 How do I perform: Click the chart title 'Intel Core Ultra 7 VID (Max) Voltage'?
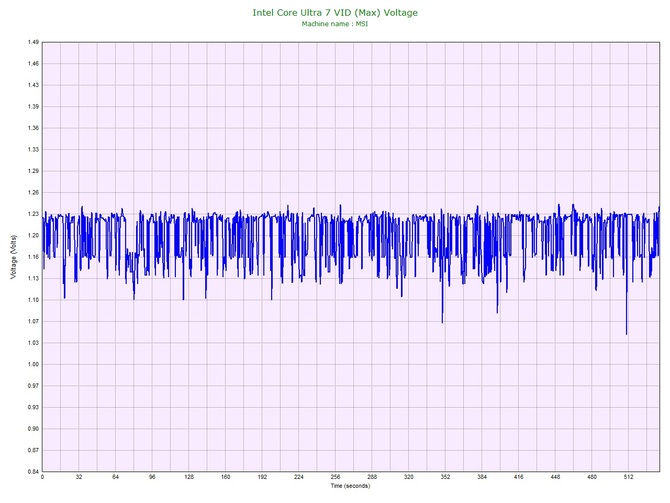[335, 12]
